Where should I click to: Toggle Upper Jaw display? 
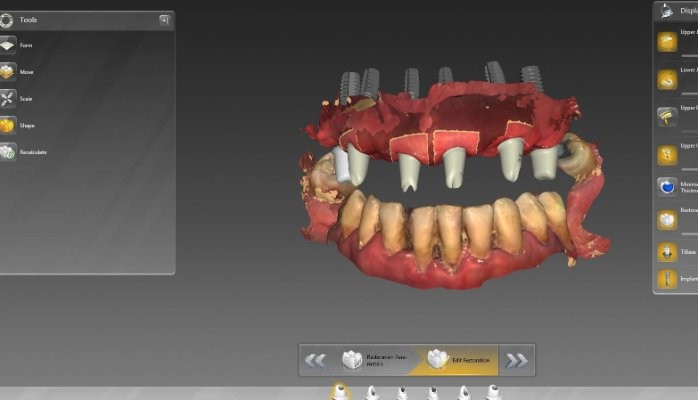(x=667, y=42)
